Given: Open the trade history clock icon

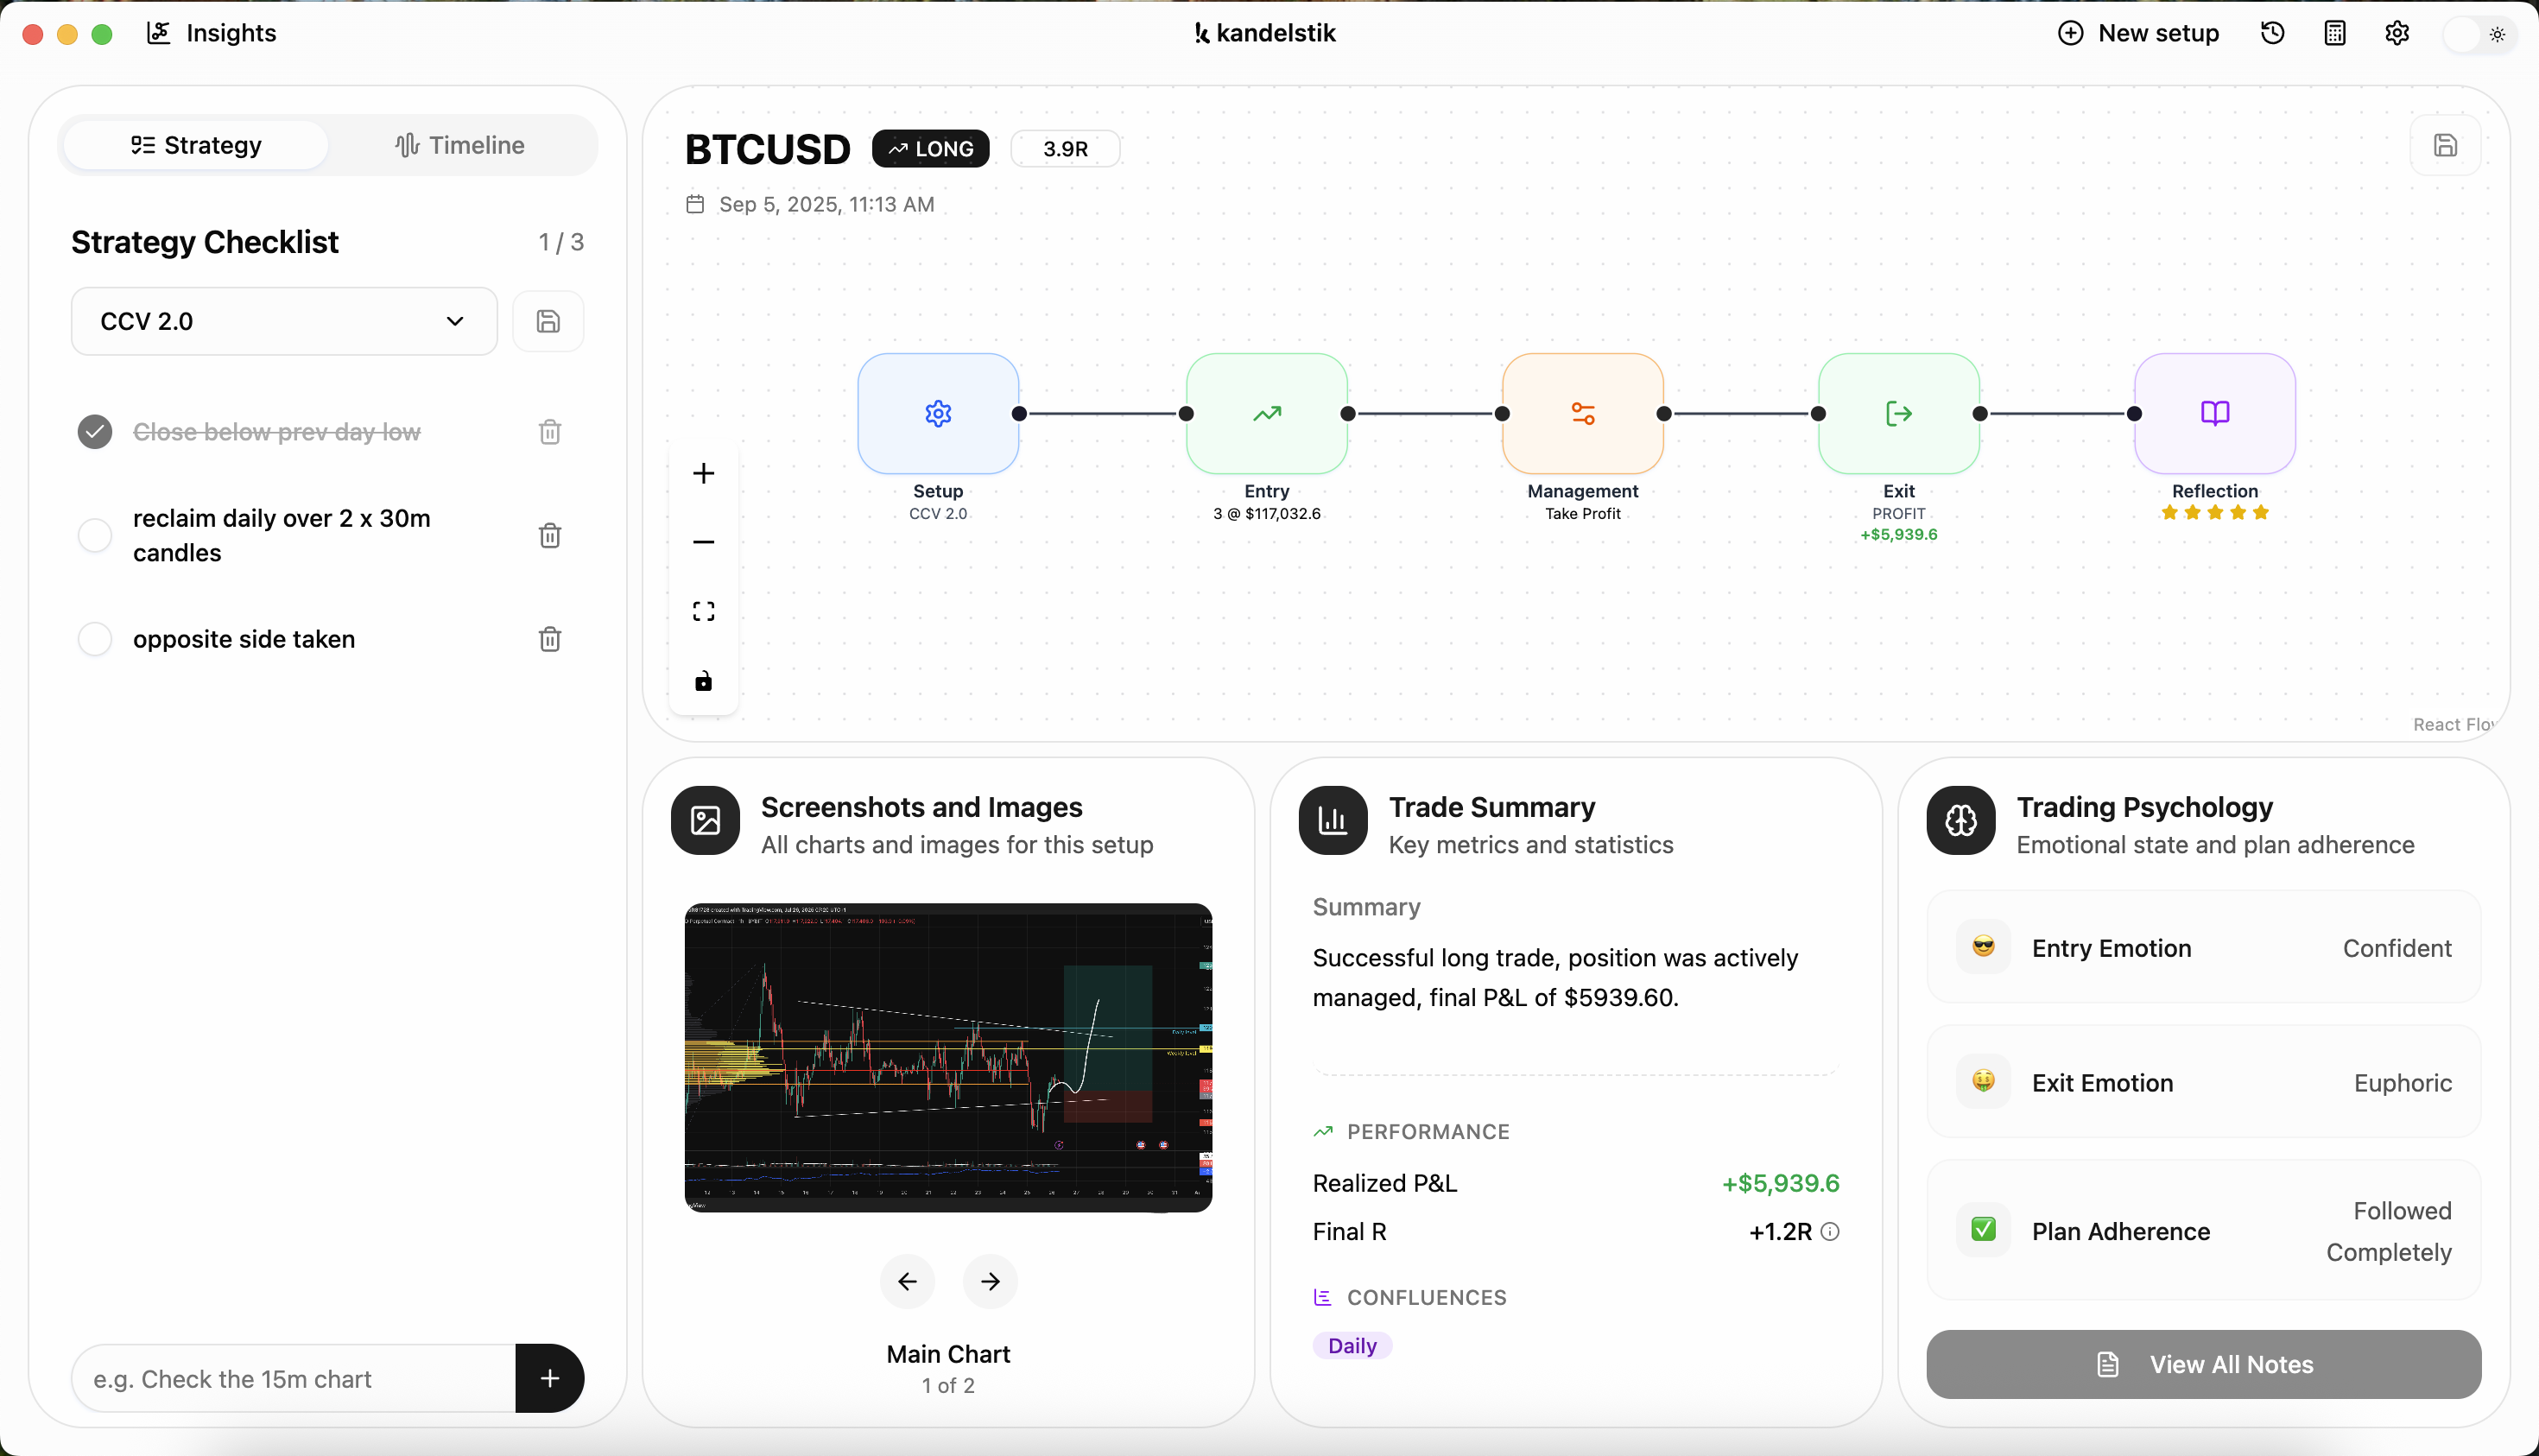Looking at the screenshot, I should pyautogui.click(x=2272, y=33).
